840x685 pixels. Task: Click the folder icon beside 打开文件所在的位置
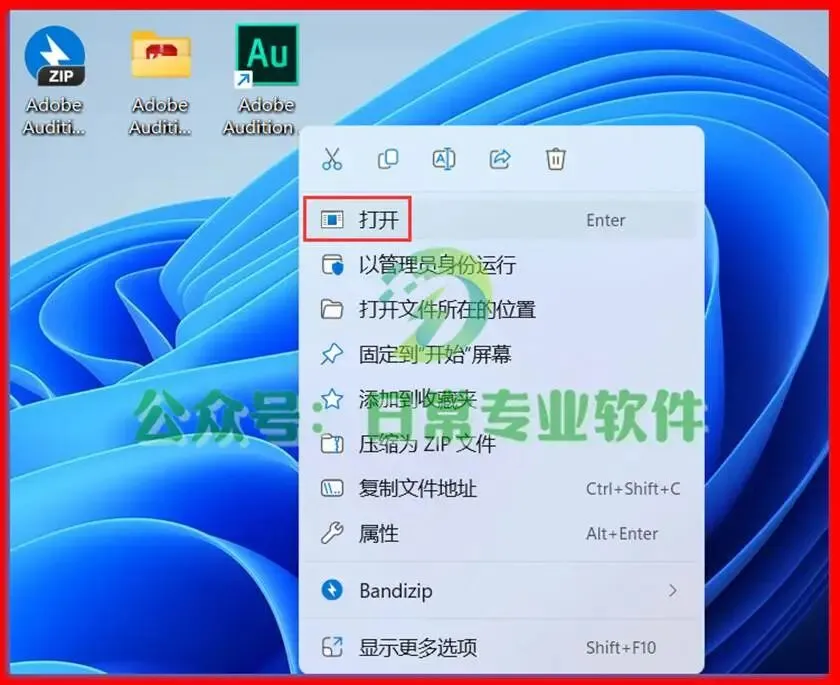point(332,309)
